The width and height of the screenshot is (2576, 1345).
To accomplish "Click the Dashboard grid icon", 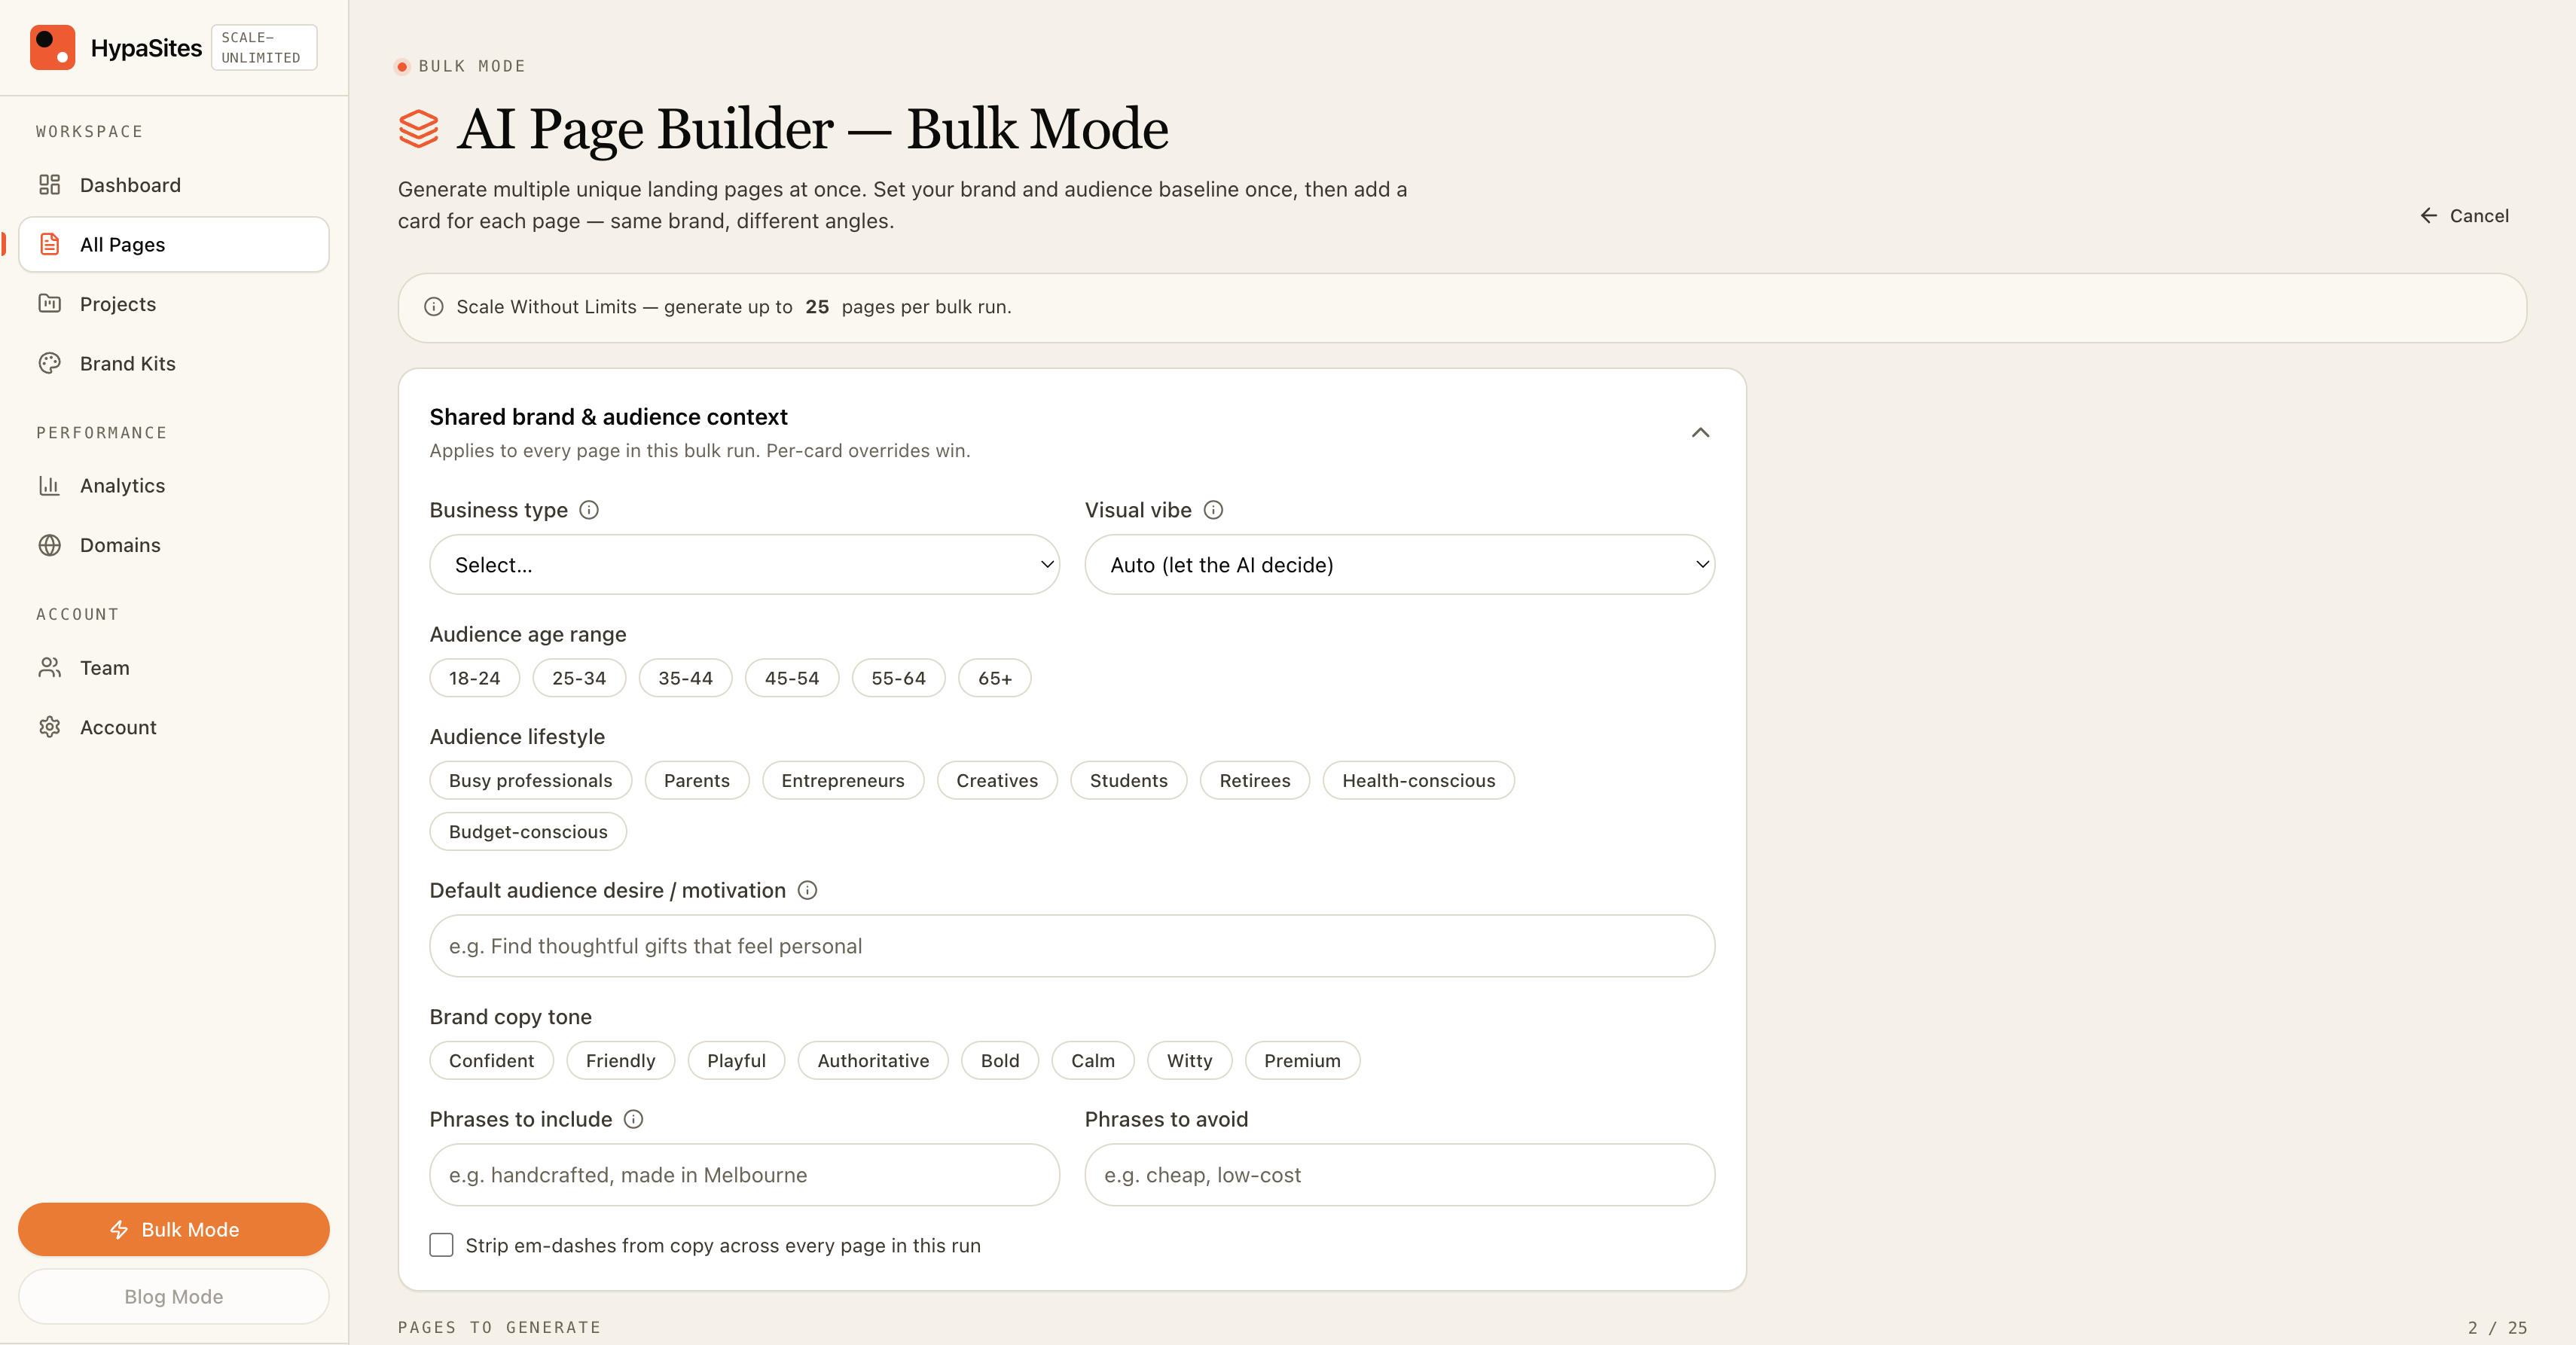I will [x=49, y=185].
